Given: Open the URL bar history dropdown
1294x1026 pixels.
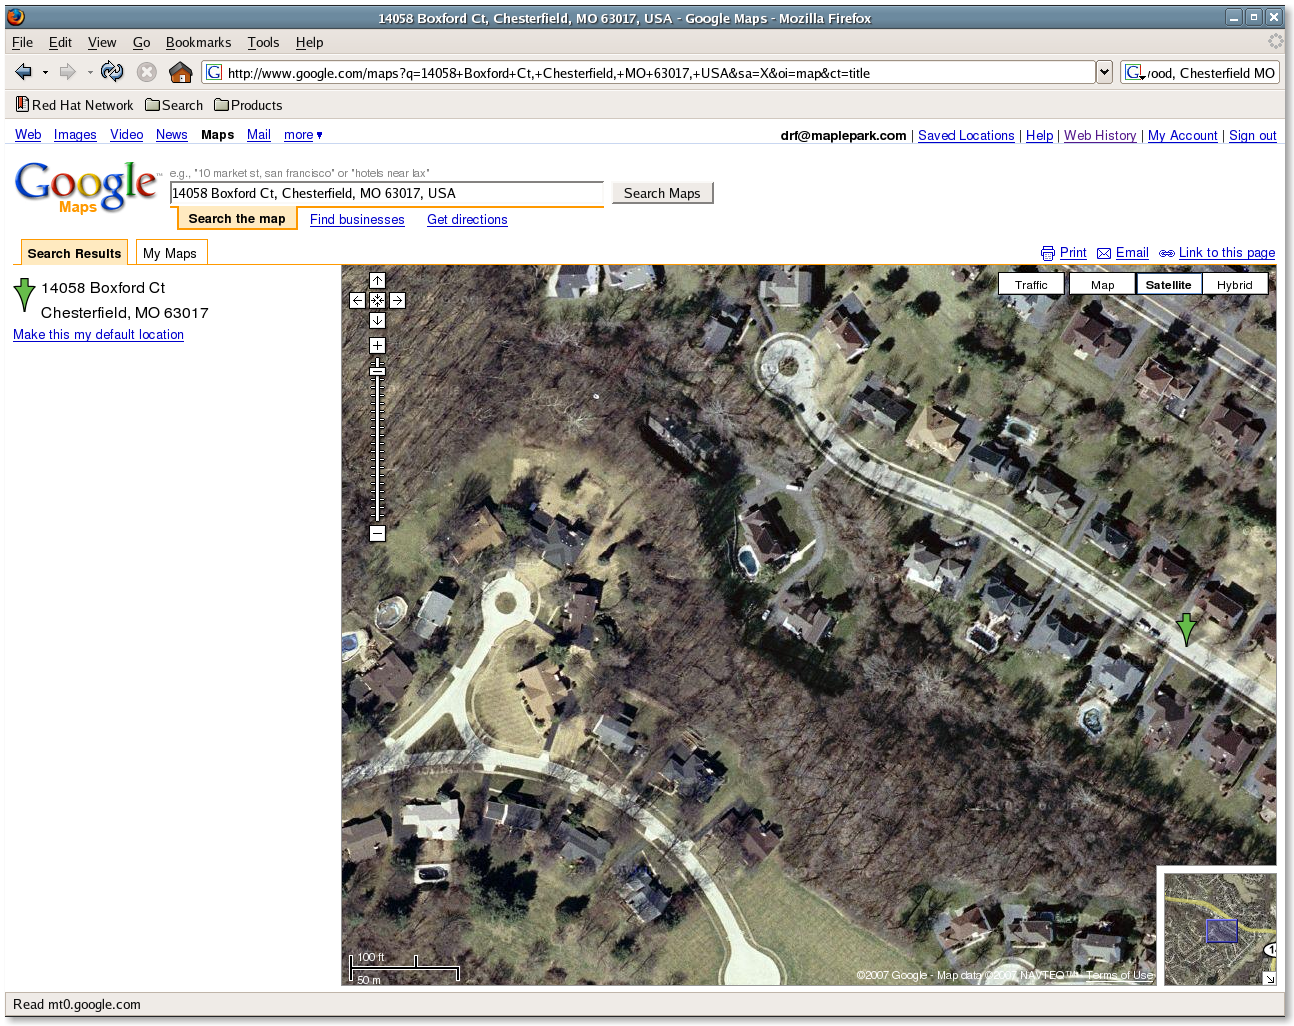Looking at the screenshot, I should (x=1104, y=72).
